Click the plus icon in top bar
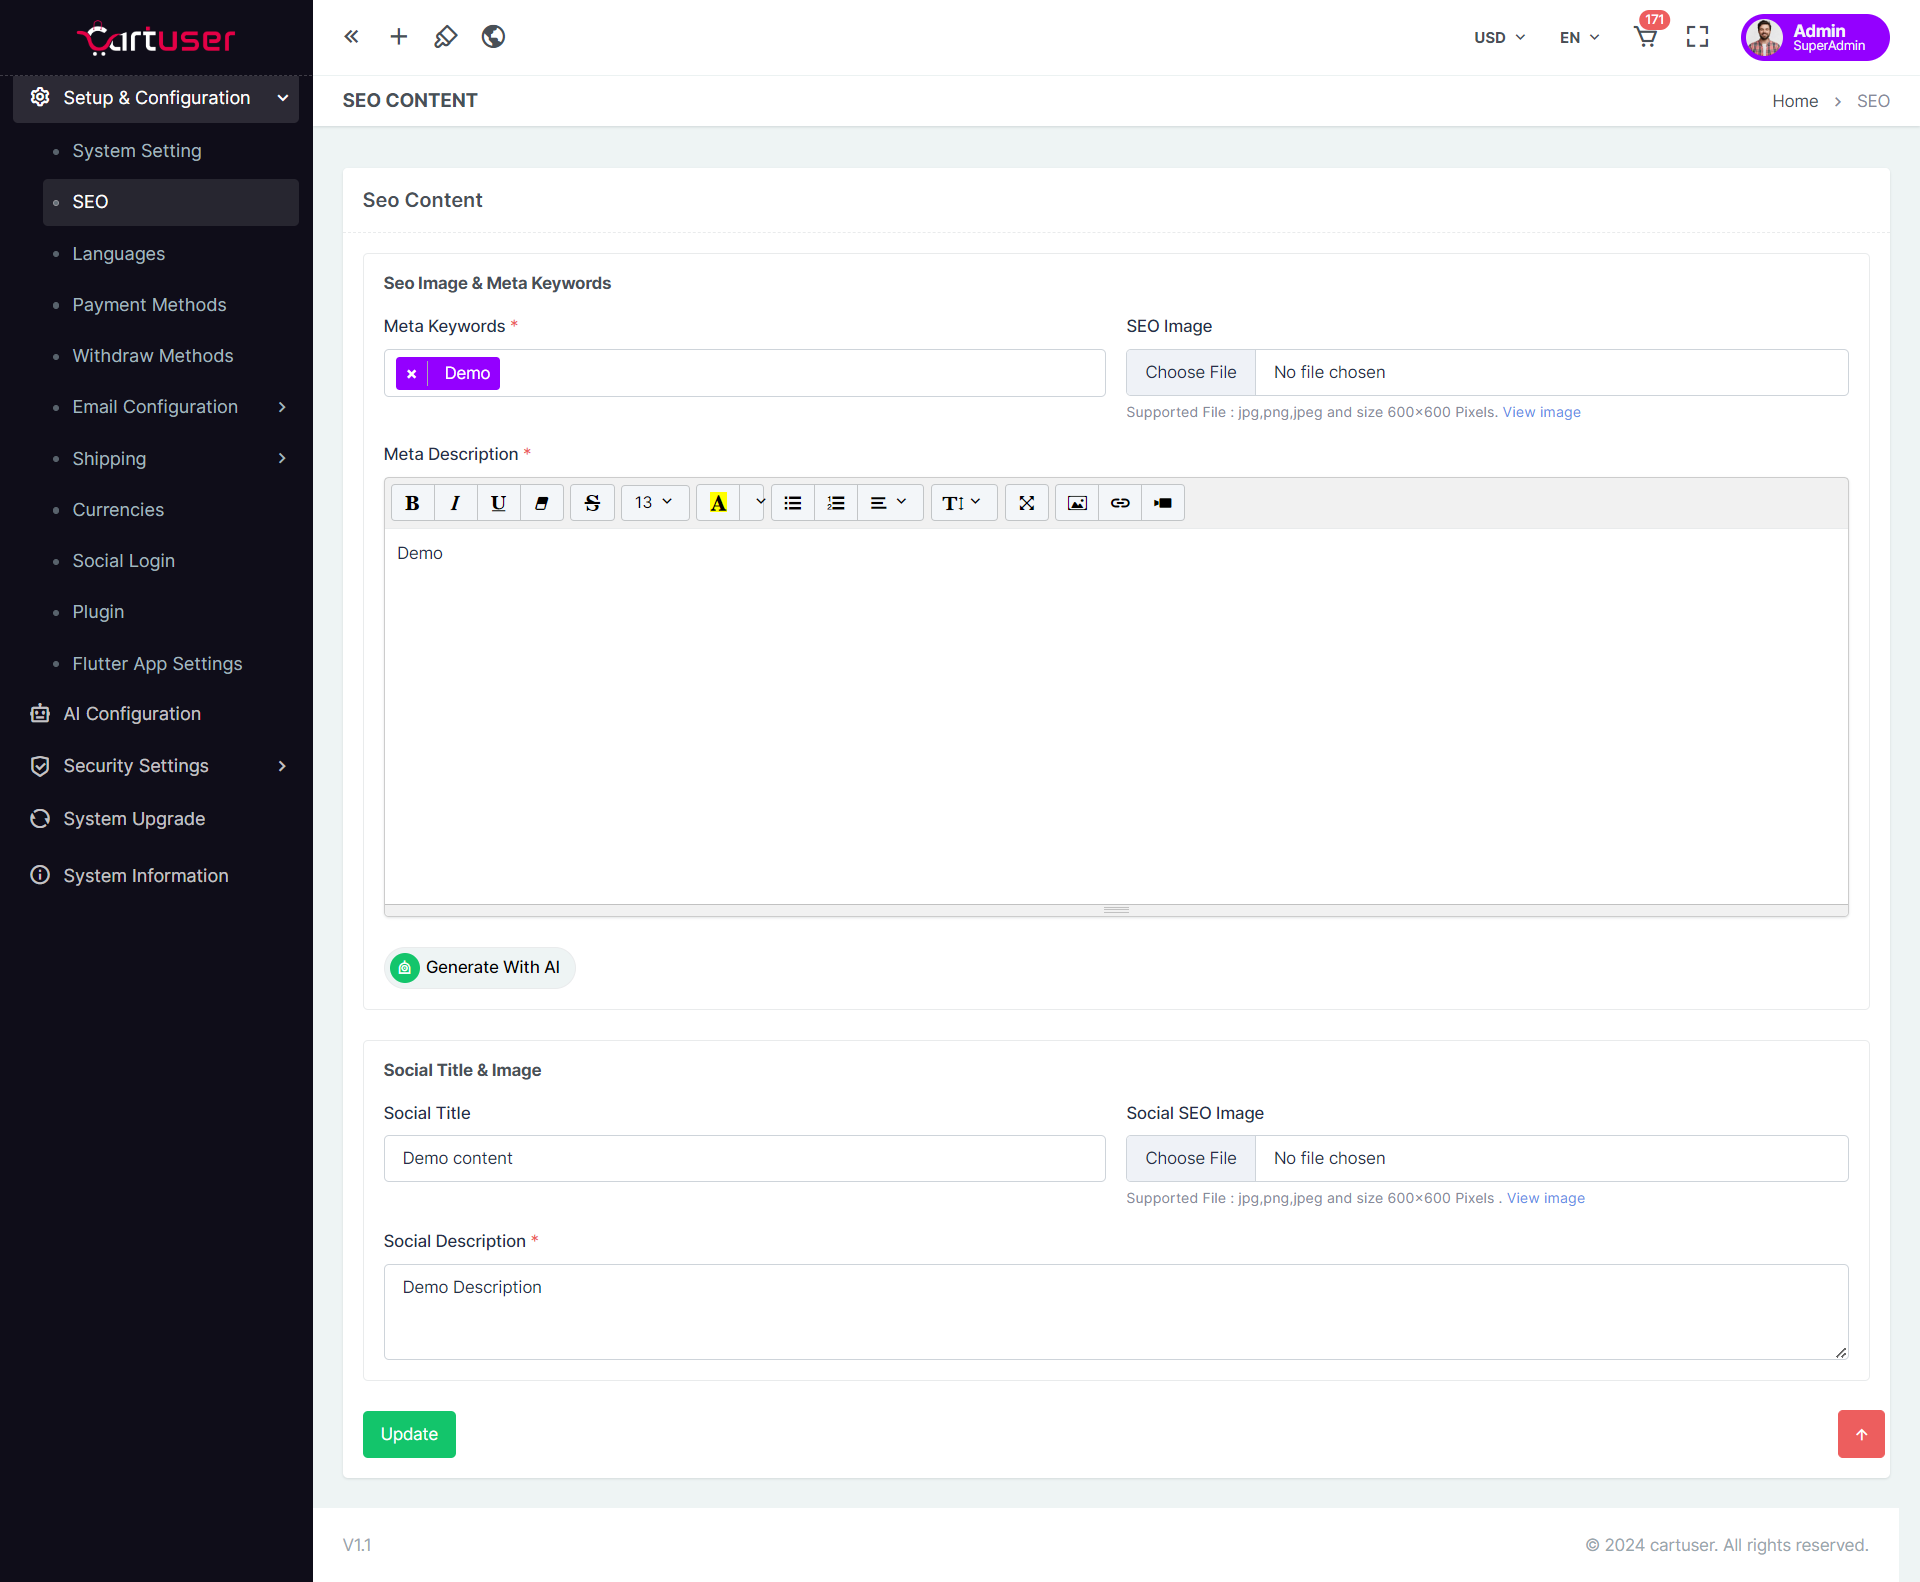Image resolution: width=1920 pixels, height=1582 pixels. tap(398, 37)
